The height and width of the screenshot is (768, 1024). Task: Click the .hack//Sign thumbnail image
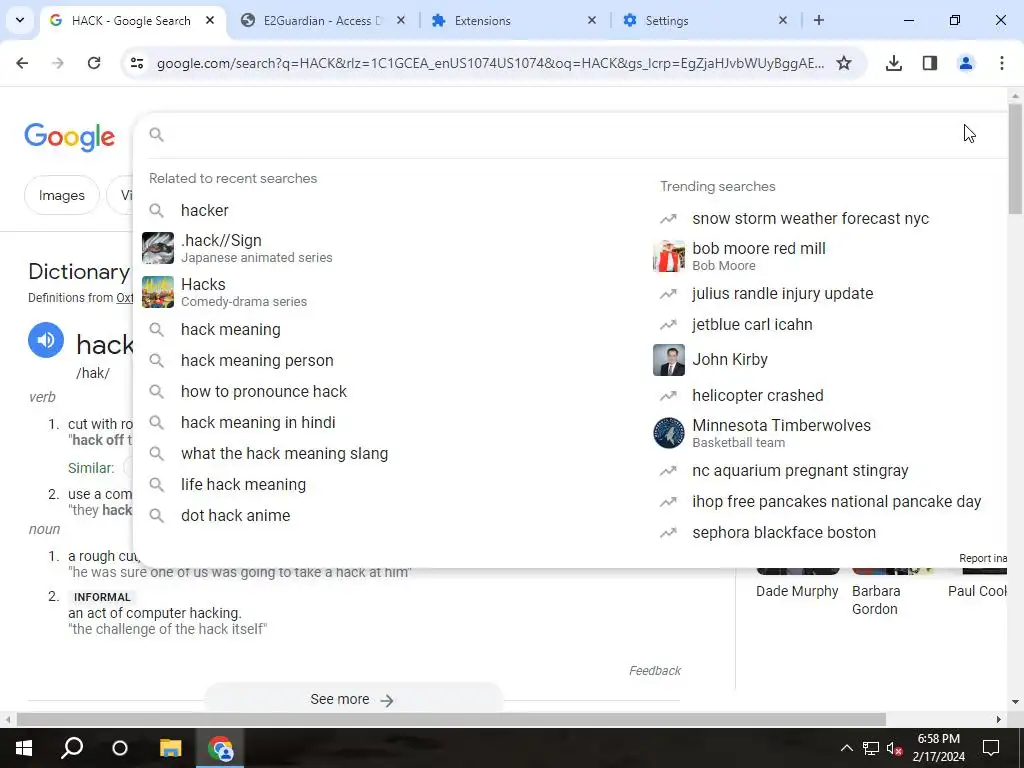click(x=158, y=248)
